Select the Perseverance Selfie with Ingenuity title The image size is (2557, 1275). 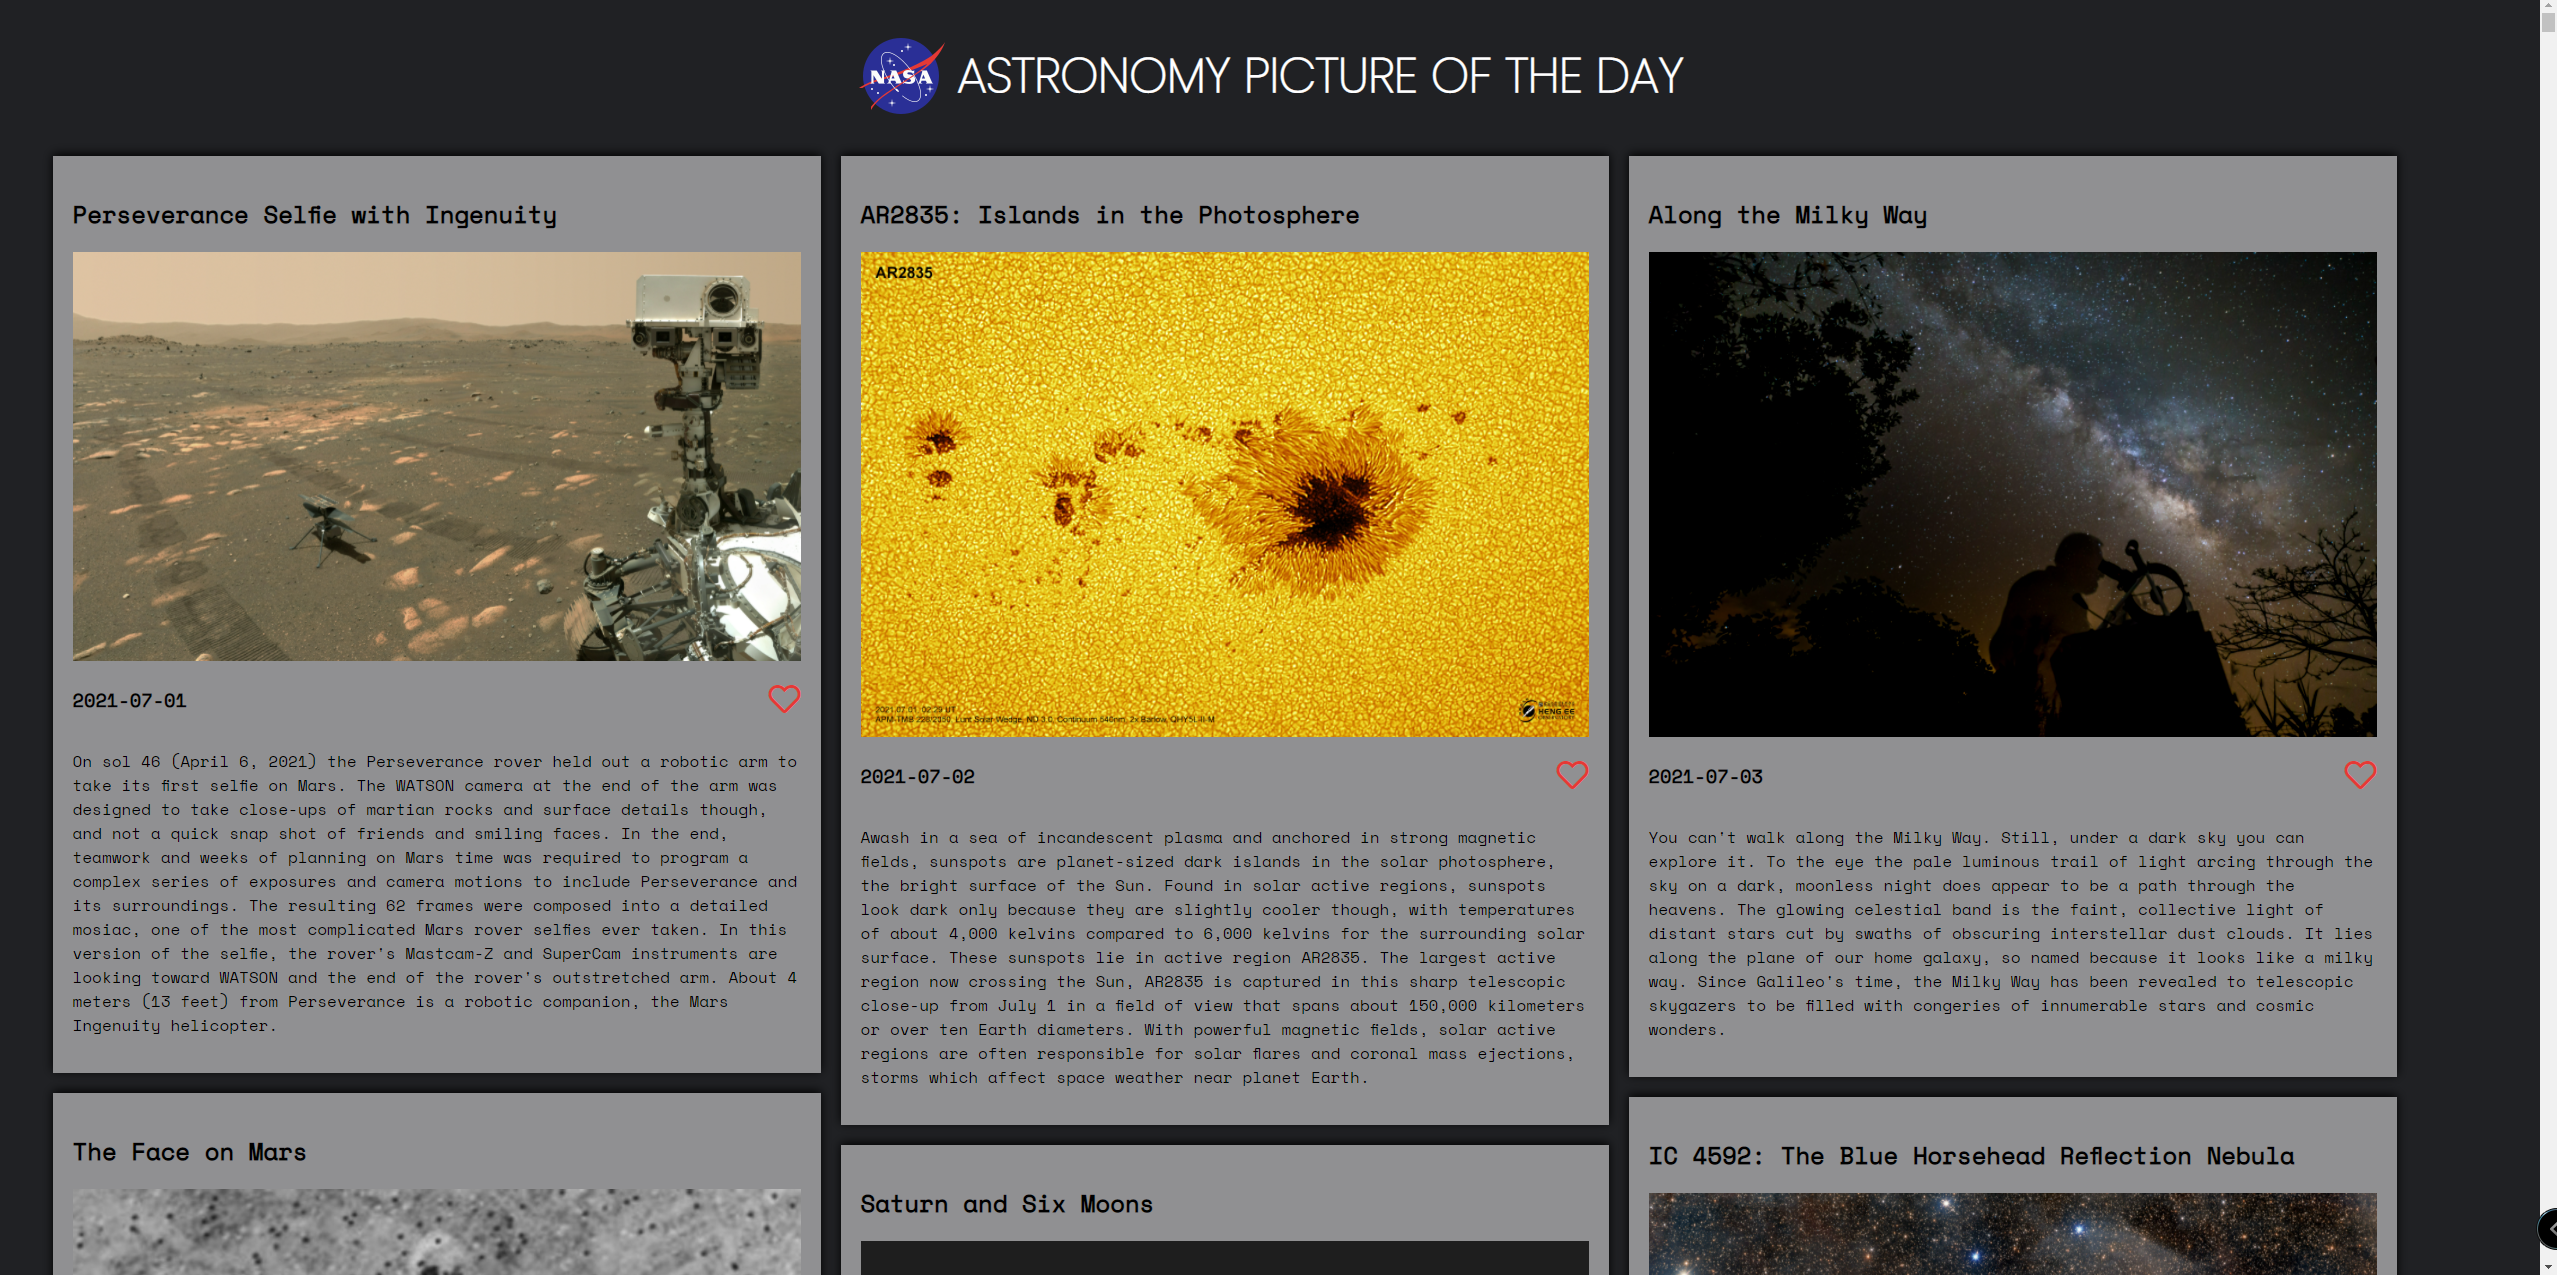click(314, 215)
